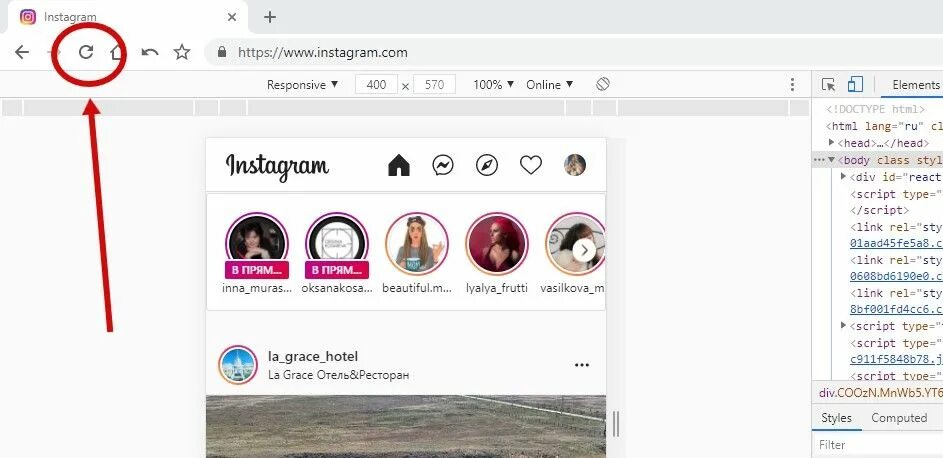The image size is (943, 458).
Task: Open the Explore compass icon
Action: [x=487, y=165]
